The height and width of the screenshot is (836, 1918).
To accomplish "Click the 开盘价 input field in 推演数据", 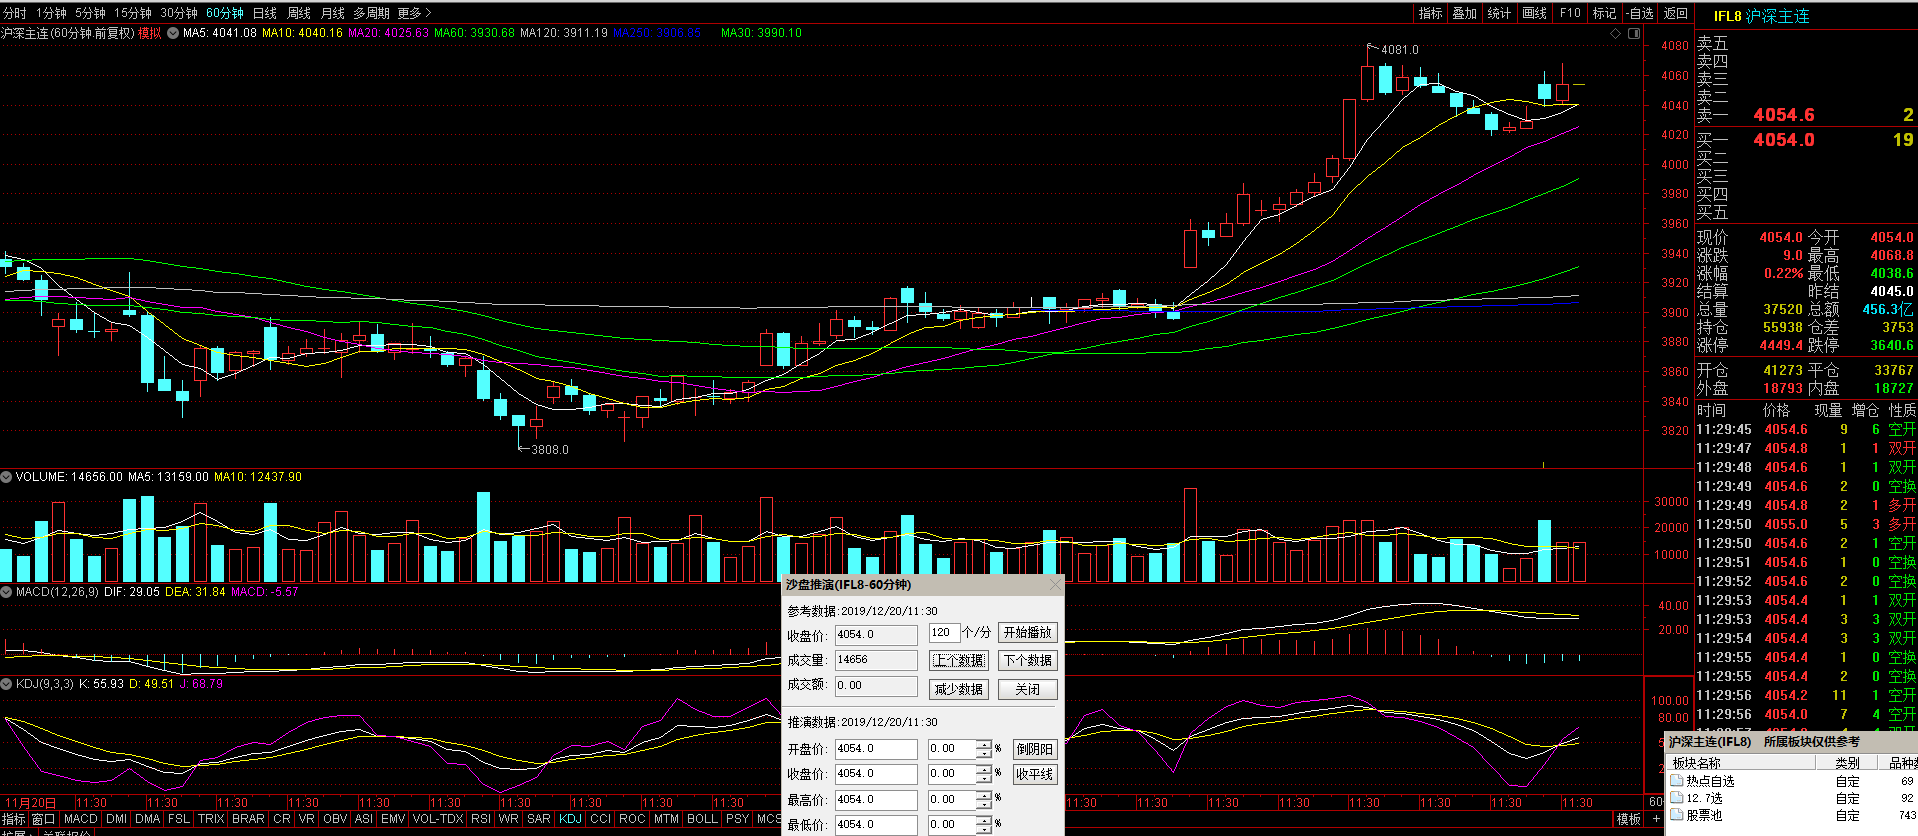I will coord(875,749).
